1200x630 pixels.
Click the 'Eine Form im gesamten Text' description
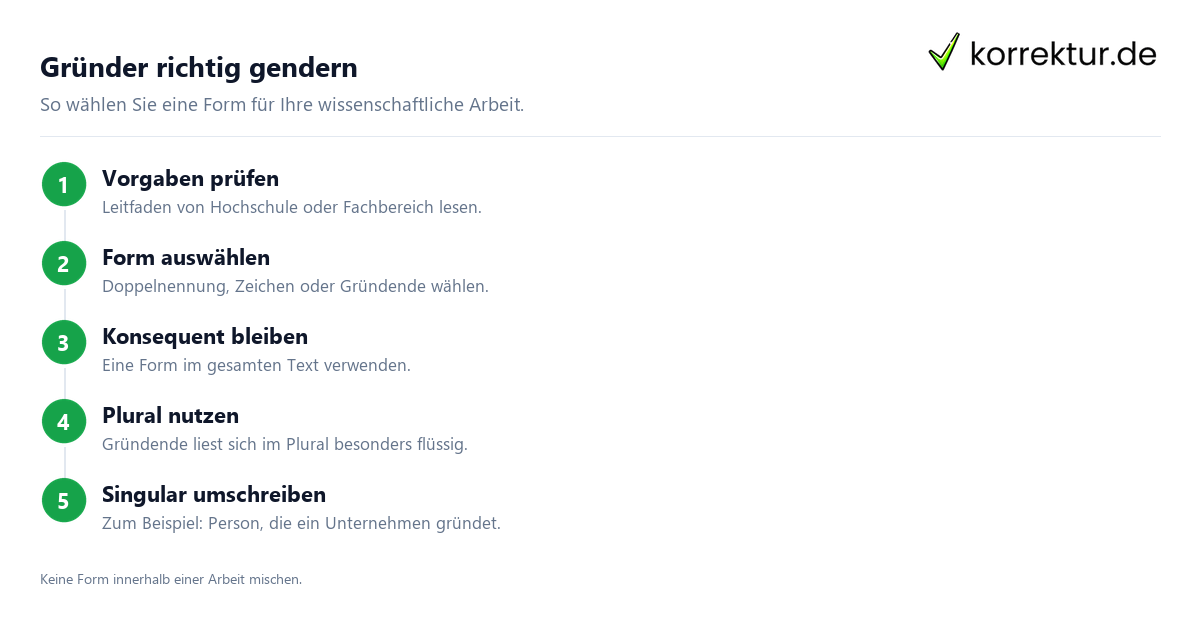coord(256,365)
